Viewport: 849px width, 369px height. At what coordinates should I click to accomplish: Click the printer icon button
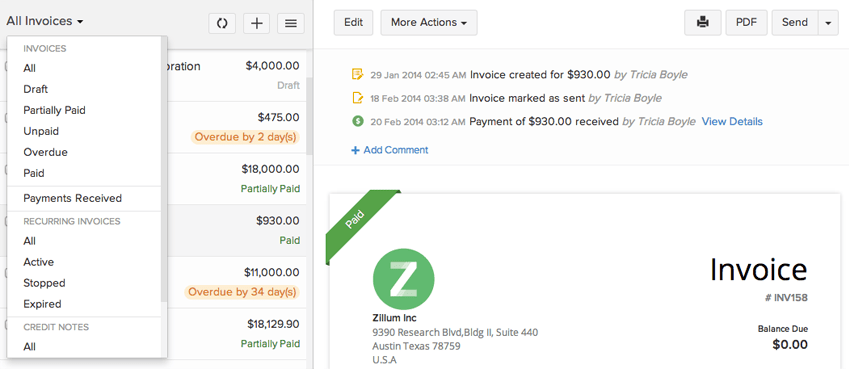click(x=703, y=23)
